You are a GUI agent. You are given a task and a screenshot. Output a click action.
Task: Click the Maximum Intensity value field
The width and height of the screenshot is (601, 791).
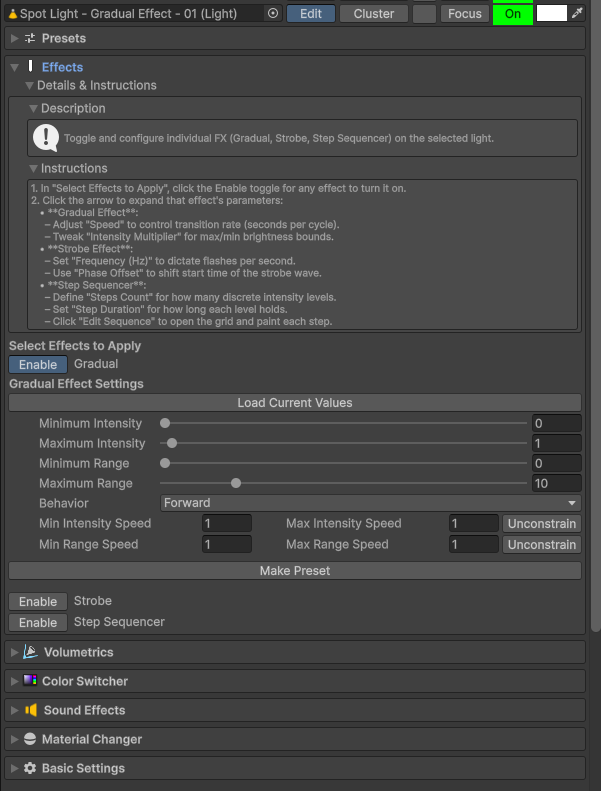tap(557, 443)
